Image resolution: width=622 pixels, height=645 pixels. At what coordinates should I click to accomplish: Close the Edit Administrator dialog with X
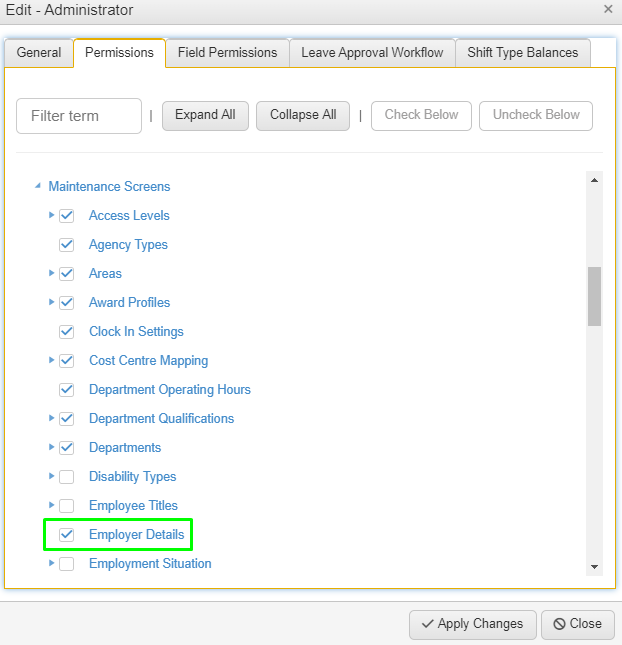(x=608, y=9)
